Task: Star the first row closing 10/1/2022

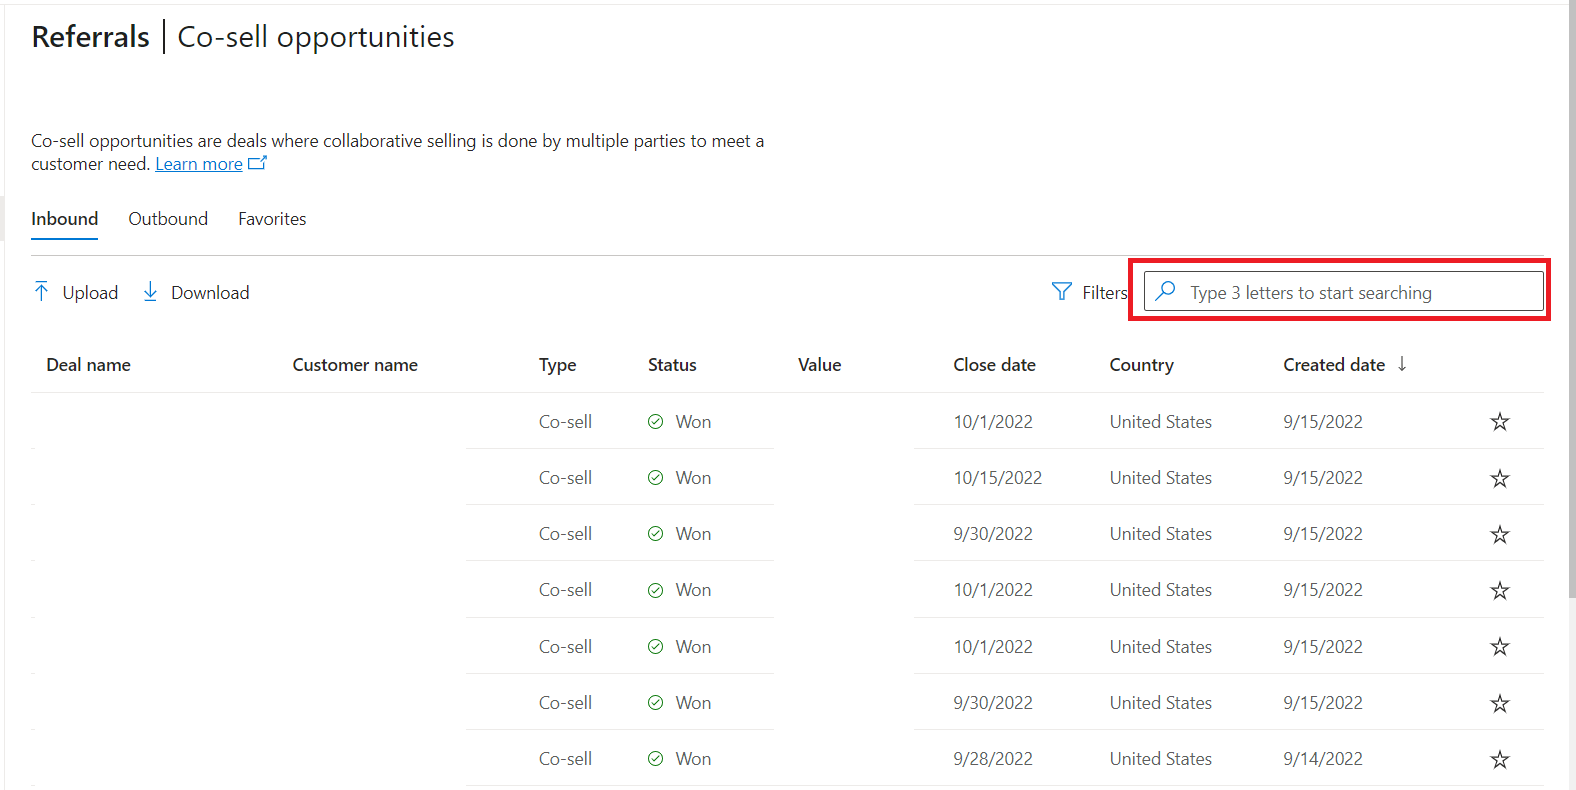Action: click(1499, 422)
